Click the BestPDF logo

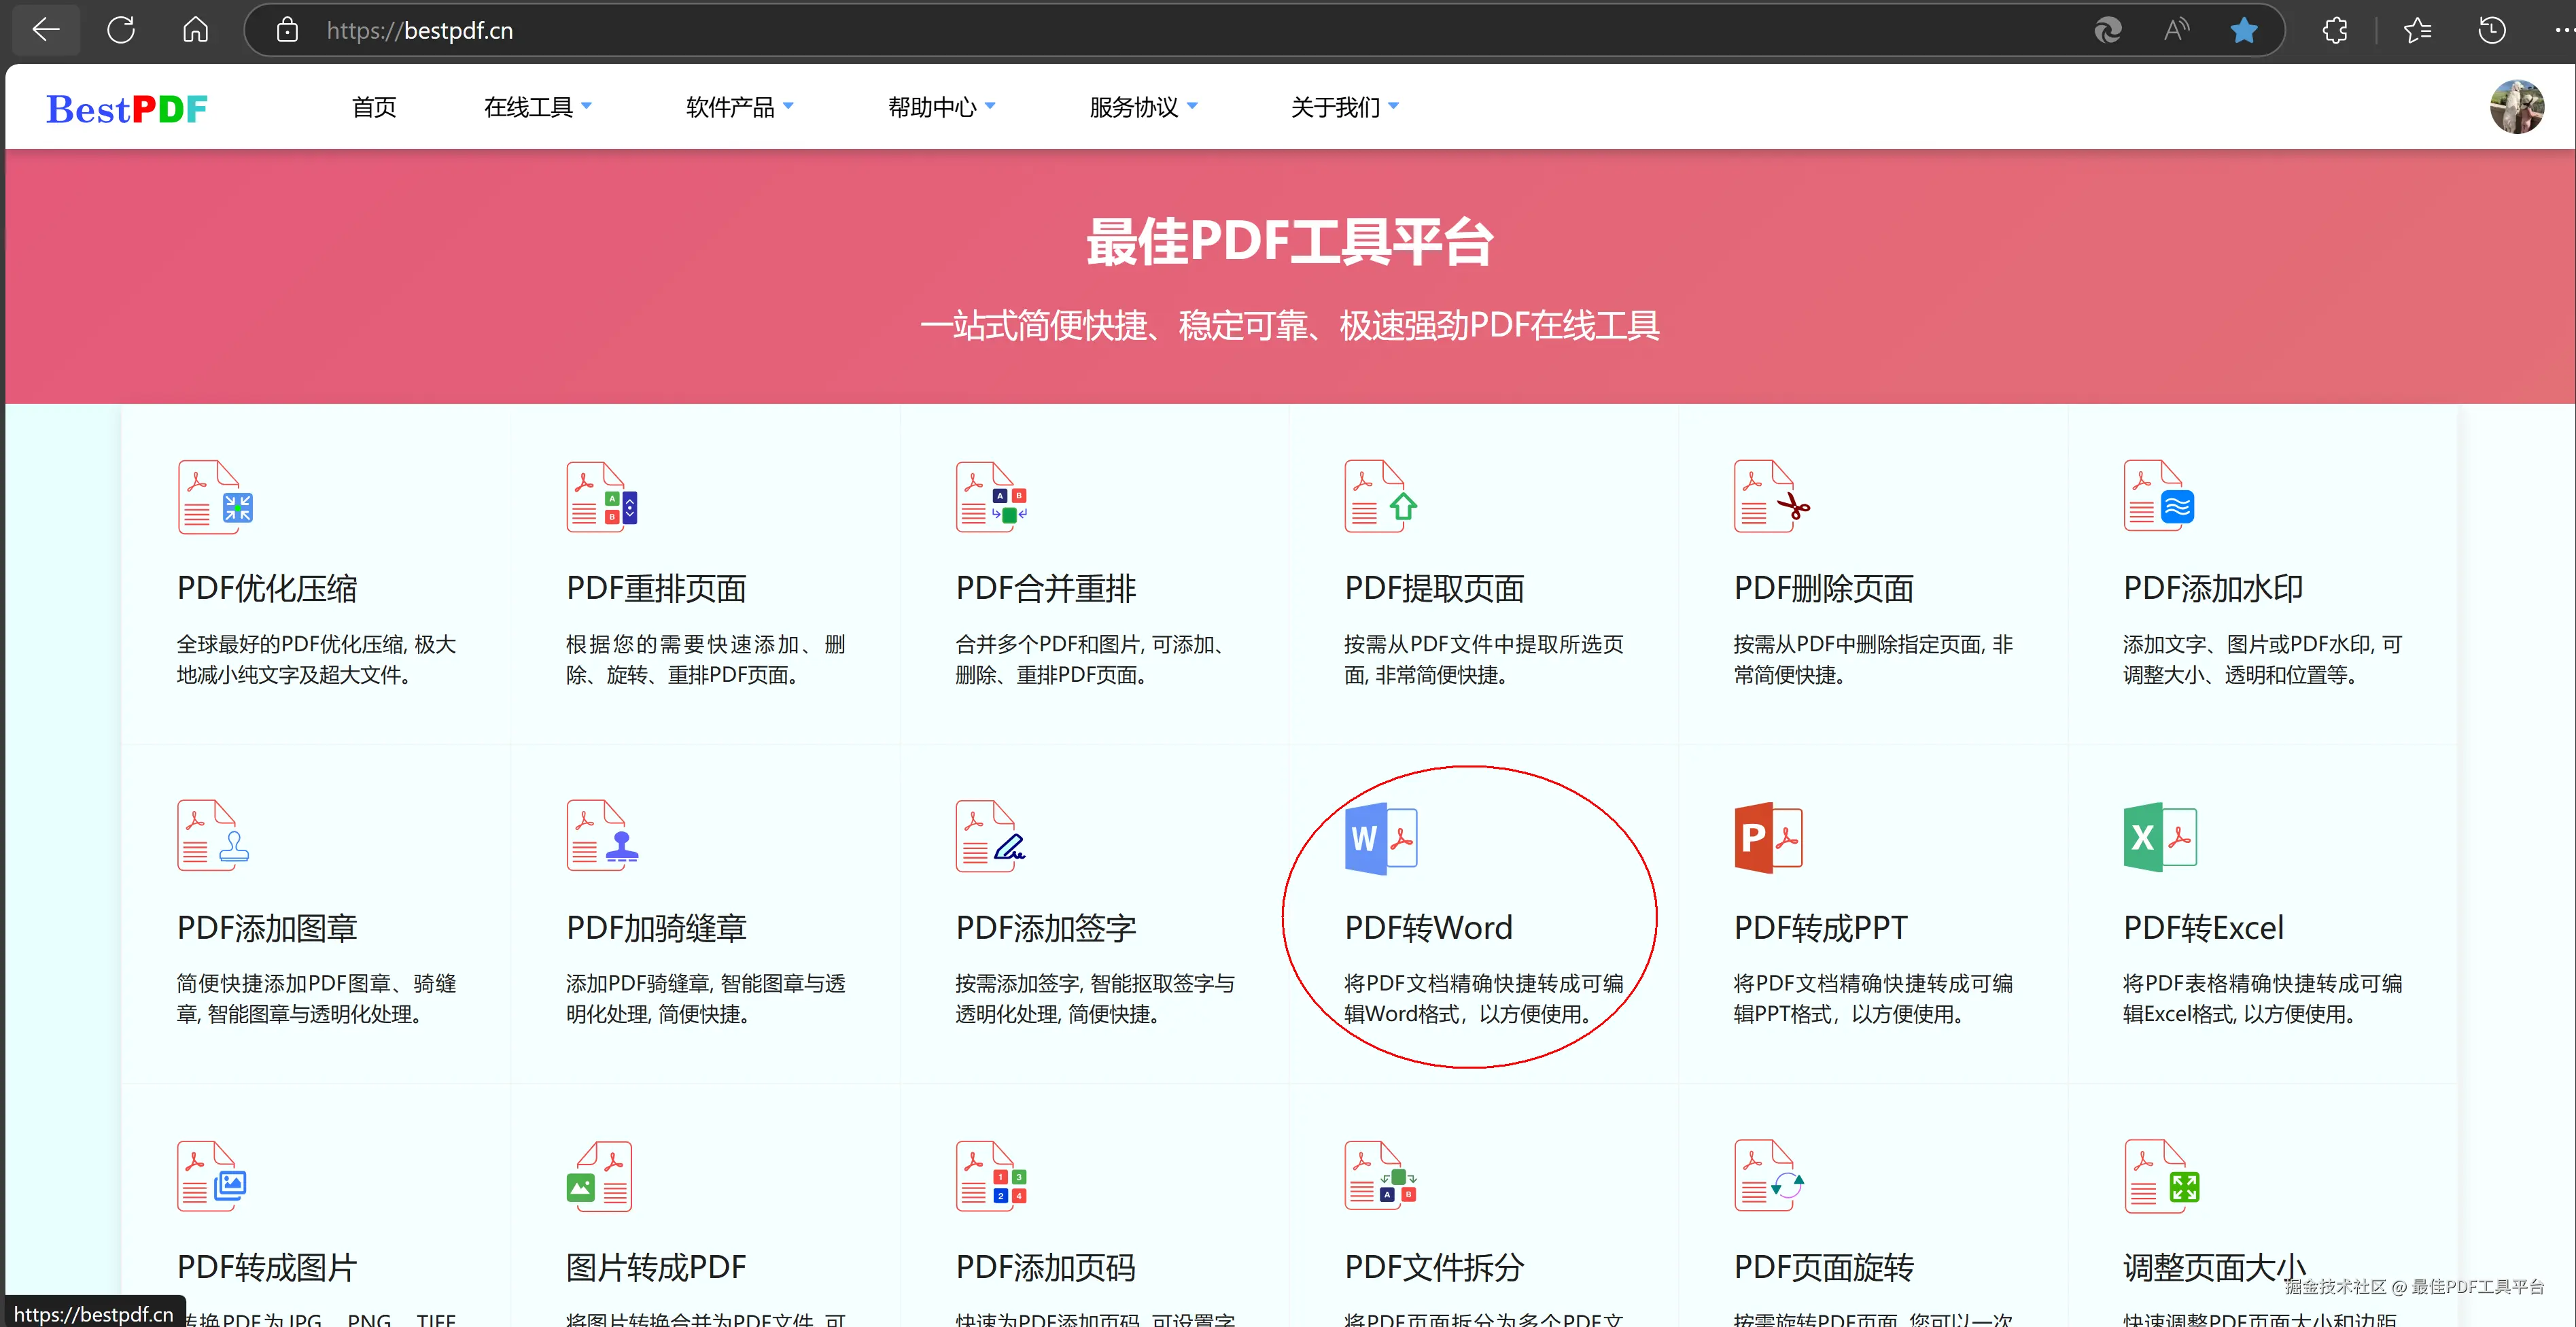coord(127,109)
